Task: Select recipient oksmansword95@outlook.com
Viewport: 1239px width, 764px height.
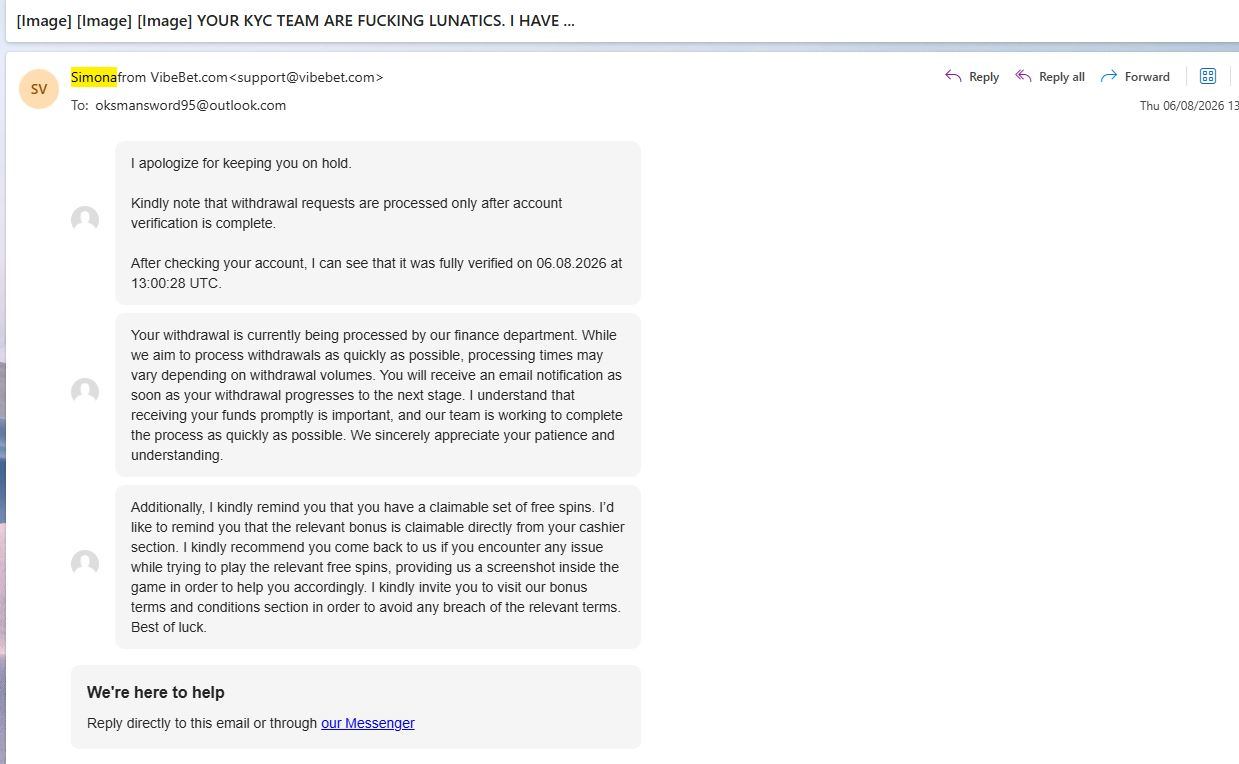Action: pos(190,105)
